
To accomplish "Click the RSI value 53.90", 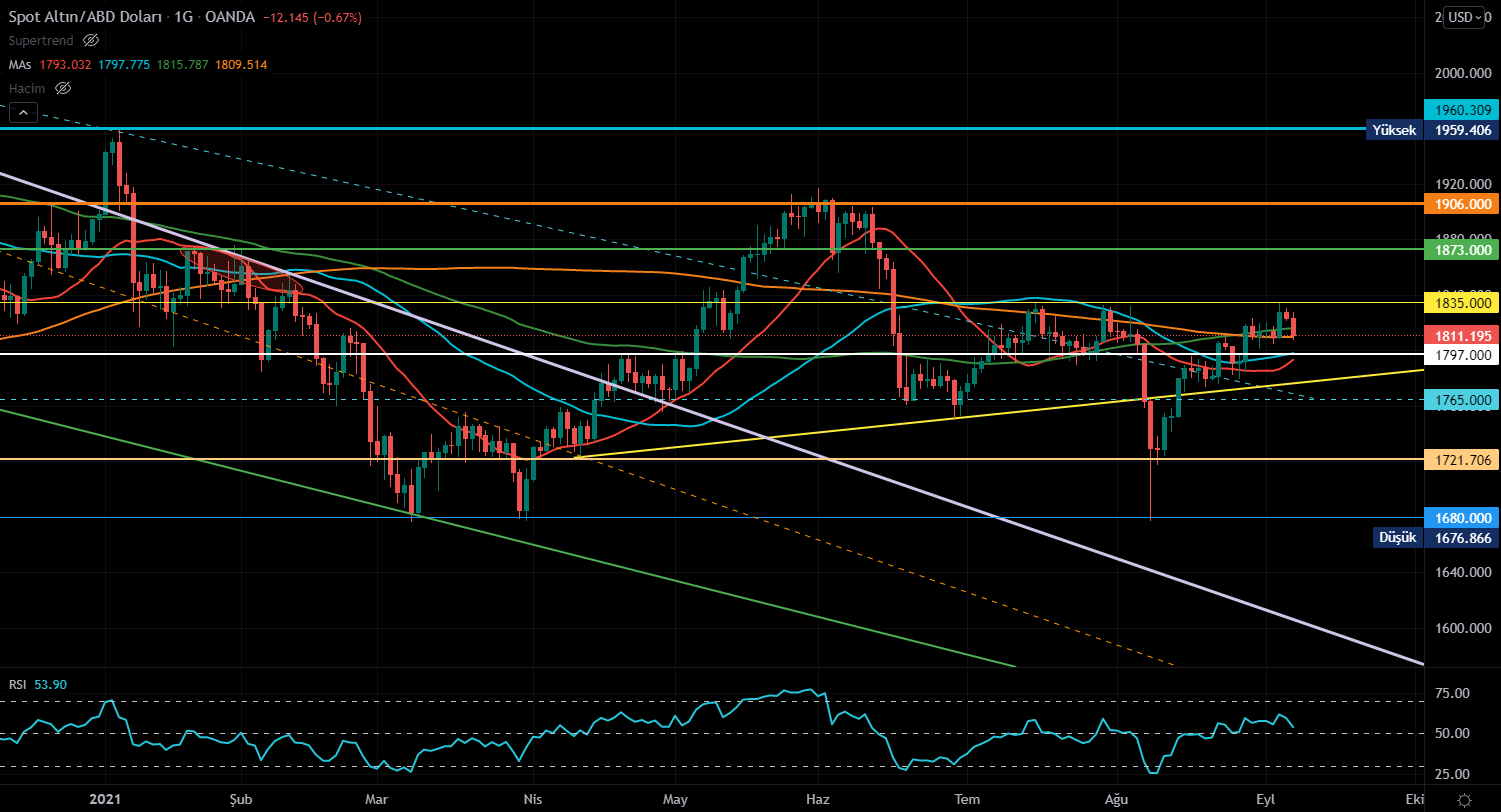I will [x=50, y=684].
